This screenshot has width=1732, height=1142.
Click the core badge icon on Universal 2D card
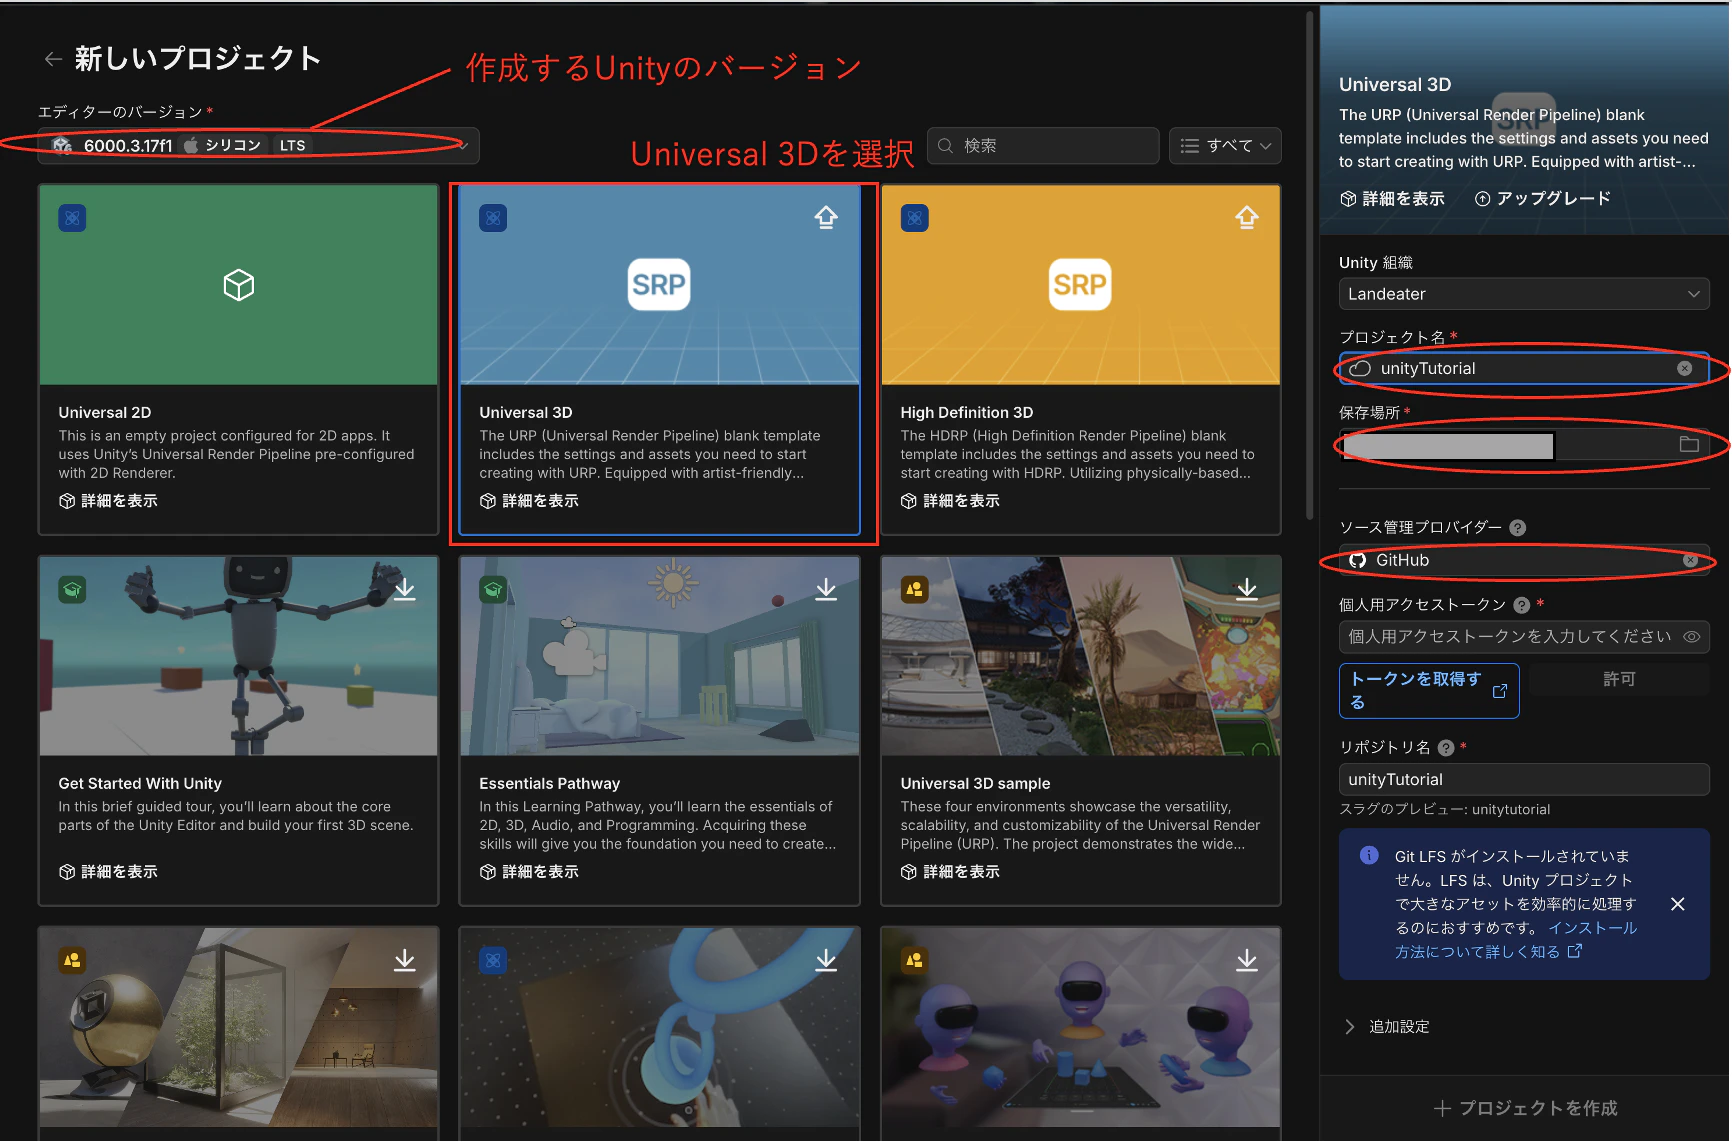coord(72,218)
